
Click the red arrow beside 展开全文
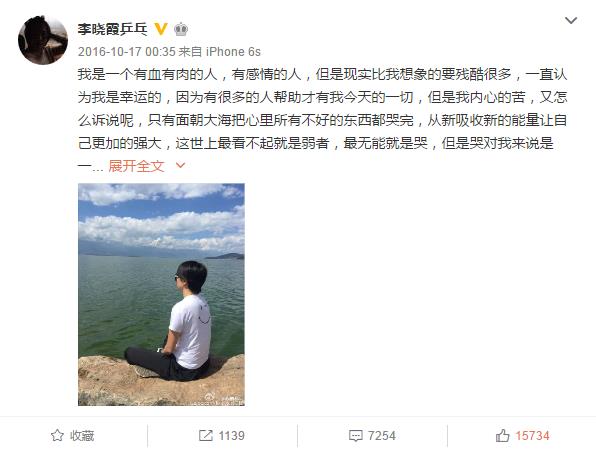[x=180, y=165]
